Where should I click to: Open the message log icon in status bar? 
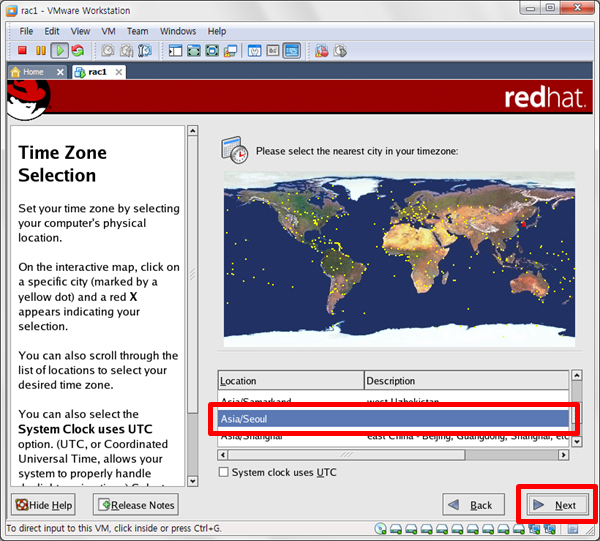(573, 529)
